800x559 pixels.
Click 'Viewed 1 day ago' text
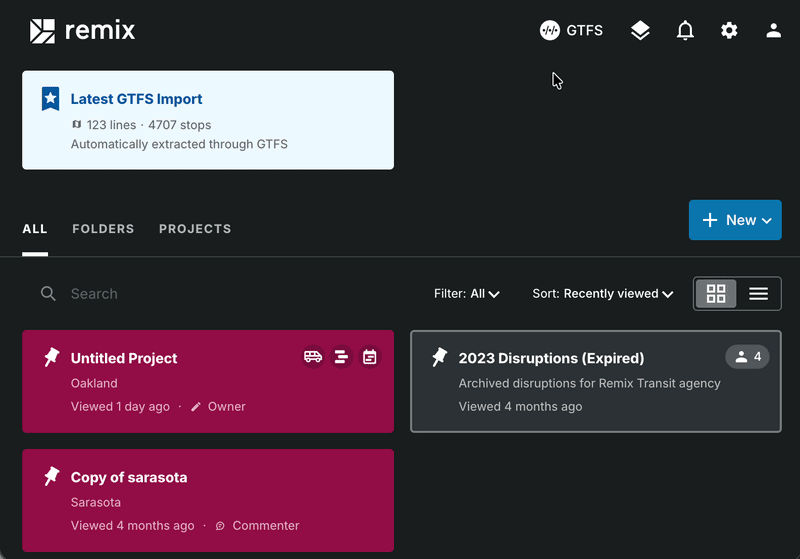tap(120, 406)
